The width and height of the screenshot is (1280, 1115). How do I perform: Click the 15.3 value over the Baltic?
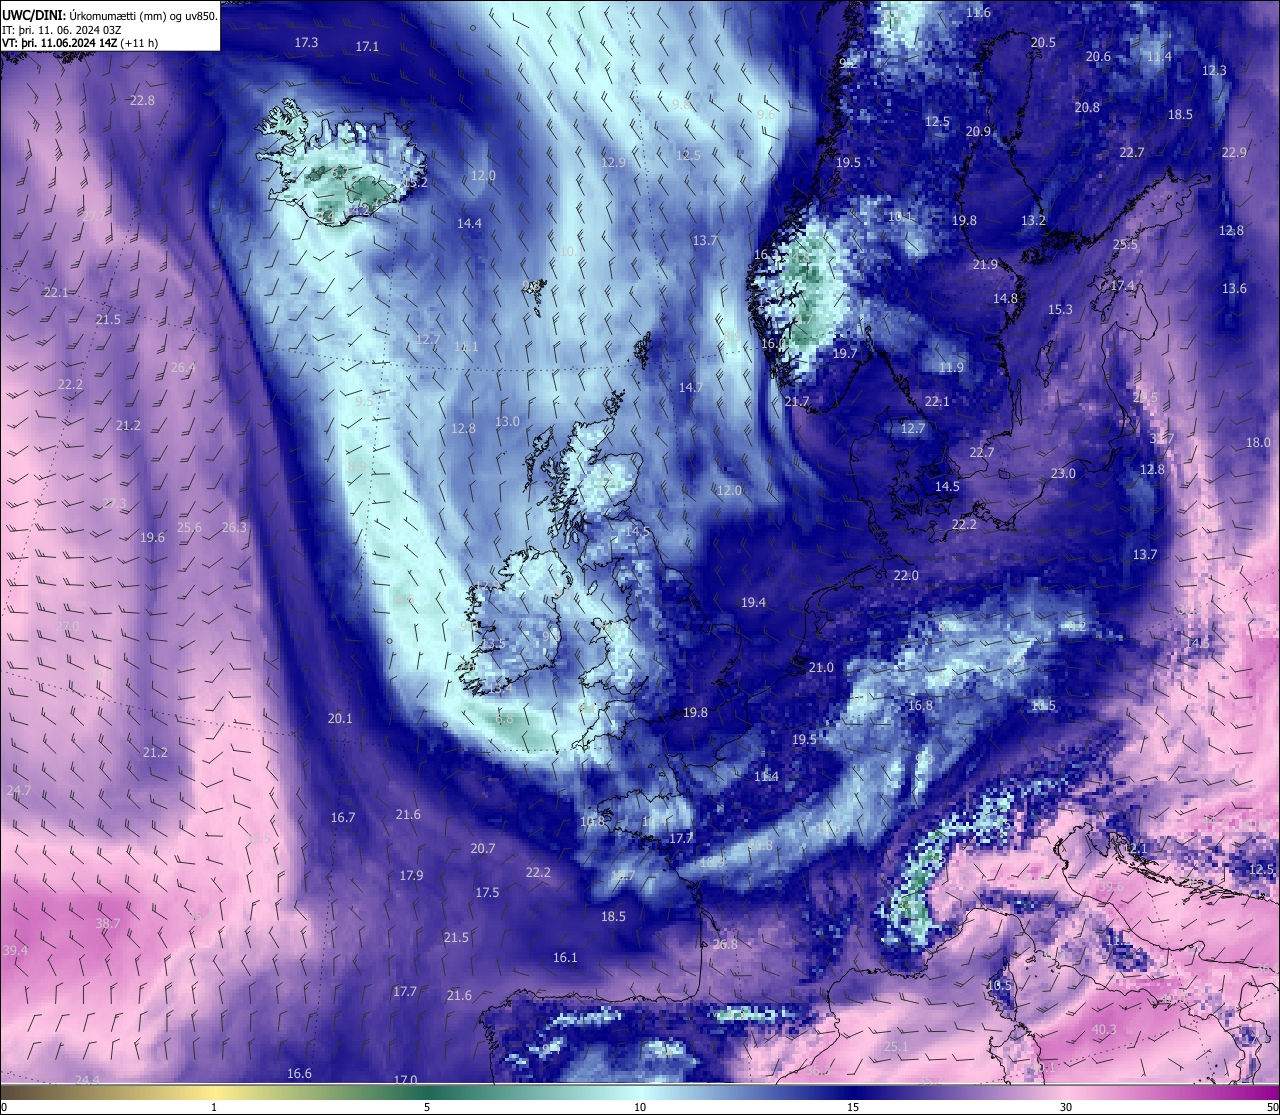pyautogui.click(x=1060, y=310)
